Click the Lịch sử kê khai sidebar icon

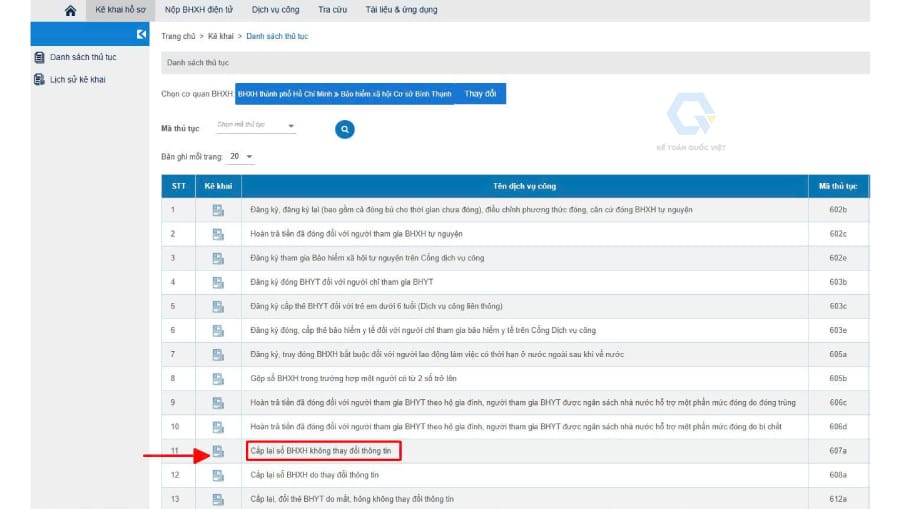[39, 80]
